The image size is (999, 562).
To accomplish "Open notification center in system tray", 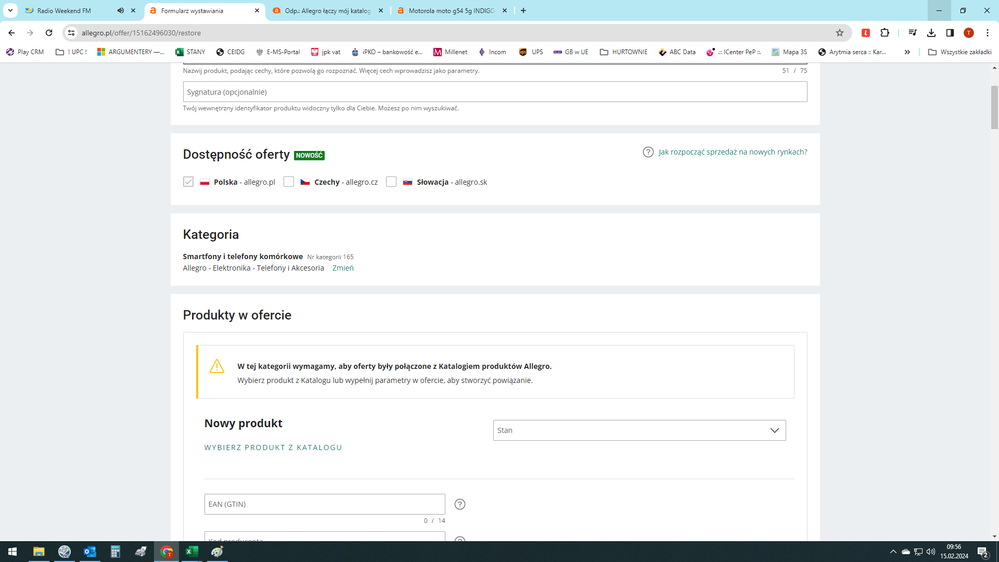I will pyautogui.click(x=983, y=551).
